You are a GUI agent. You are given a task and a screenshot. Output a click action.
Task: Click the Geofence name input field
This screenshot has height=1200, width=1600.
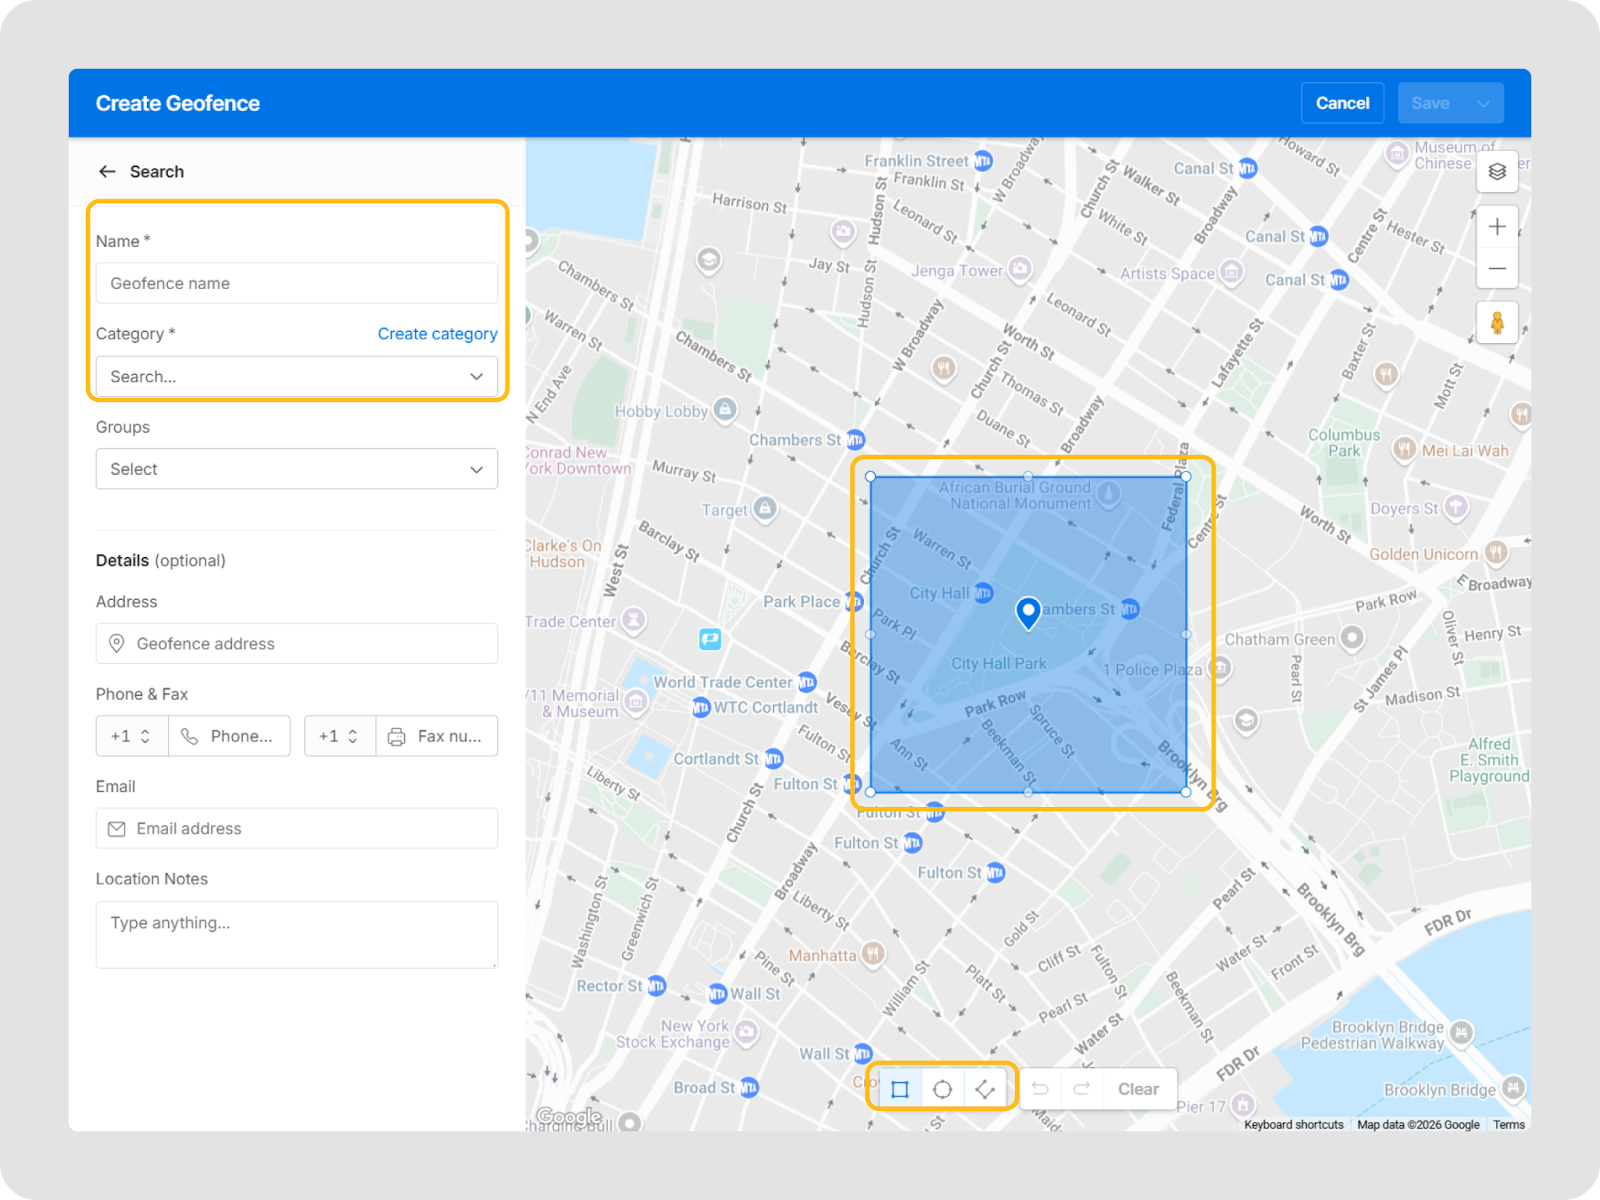(297, 283)
